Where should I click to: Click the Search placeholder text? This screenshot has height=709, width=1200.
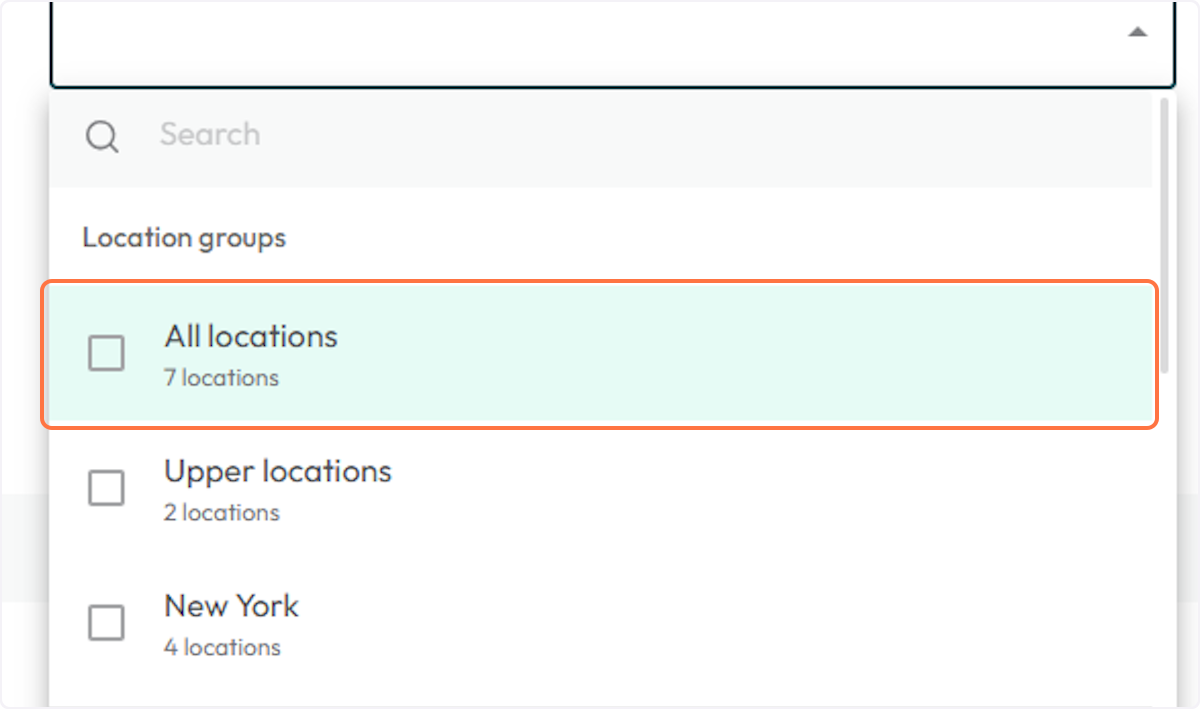click(x=209, y=134)
